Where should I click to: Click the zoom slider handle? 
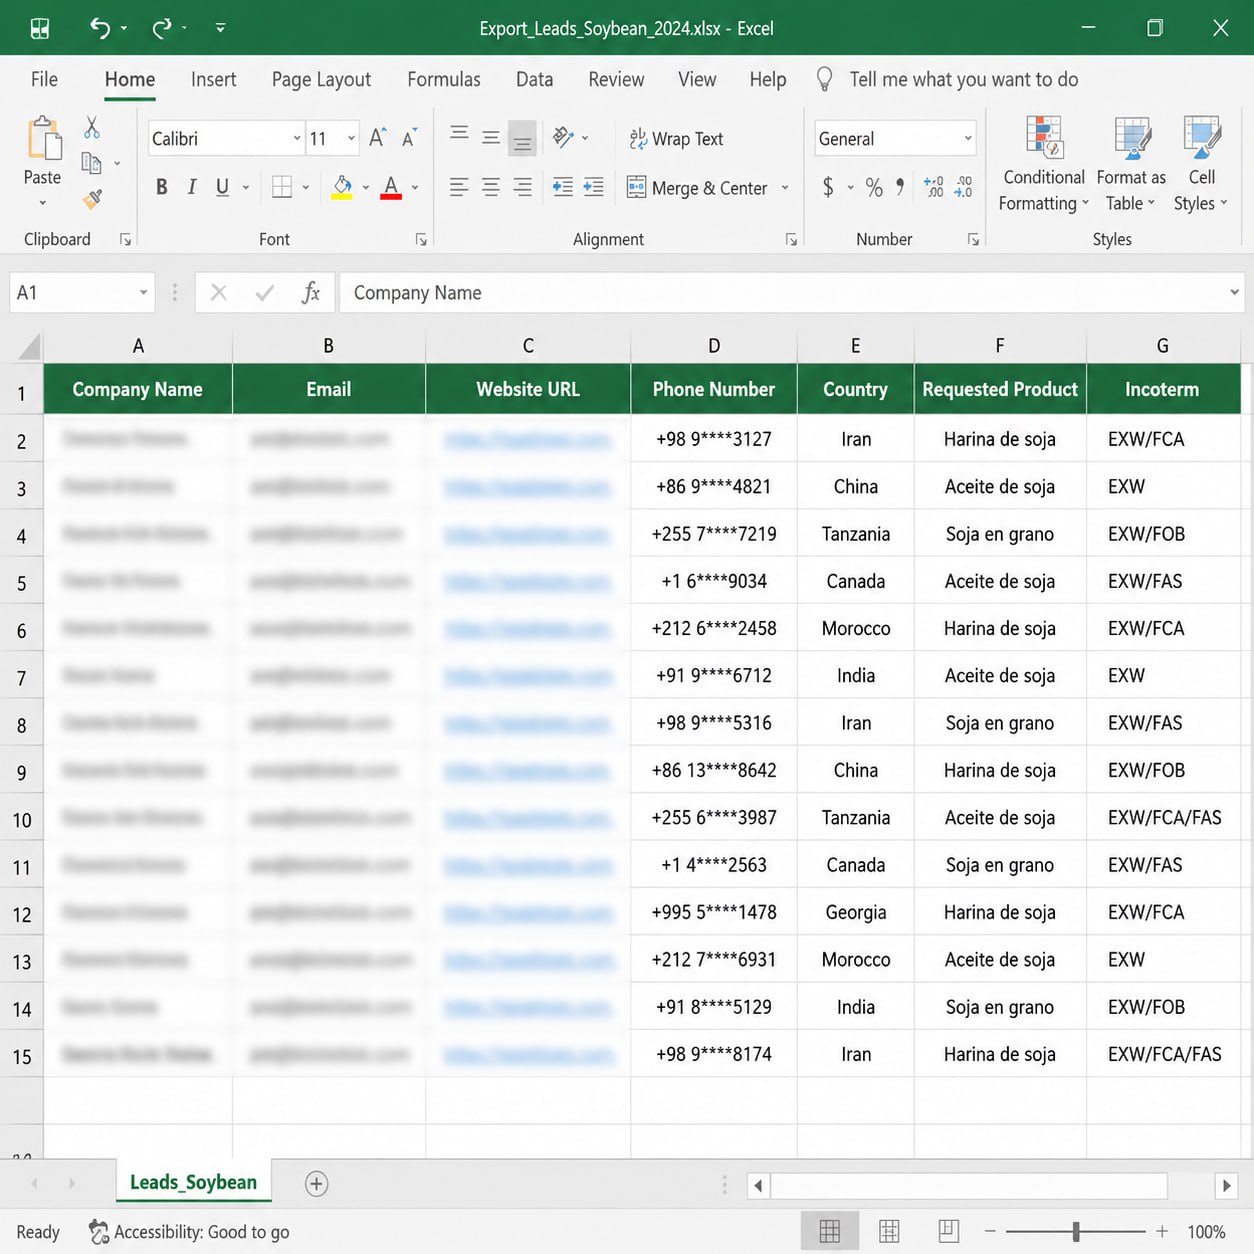pyautogui.click(x=1076, y=1232)
